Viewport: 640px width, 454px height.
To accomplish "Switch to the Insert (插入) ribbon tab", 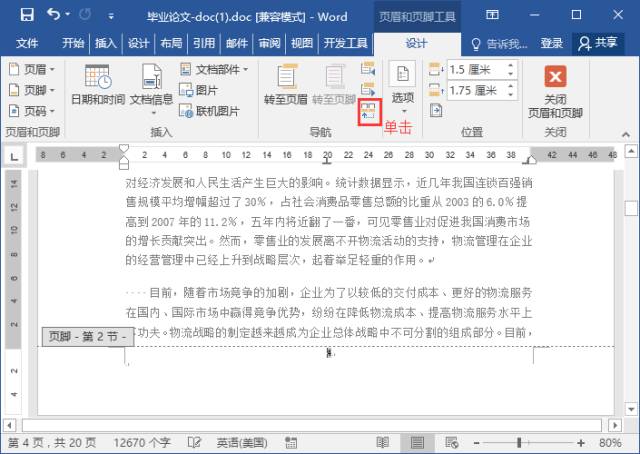I will 105,43.
